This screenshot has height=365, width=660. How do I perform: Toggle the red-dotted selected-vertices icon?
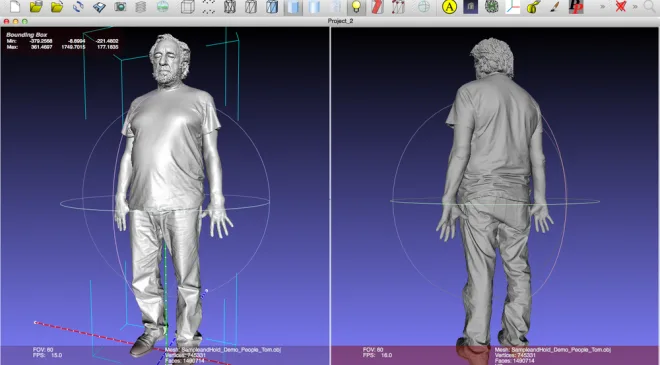[x=398, y=7]
